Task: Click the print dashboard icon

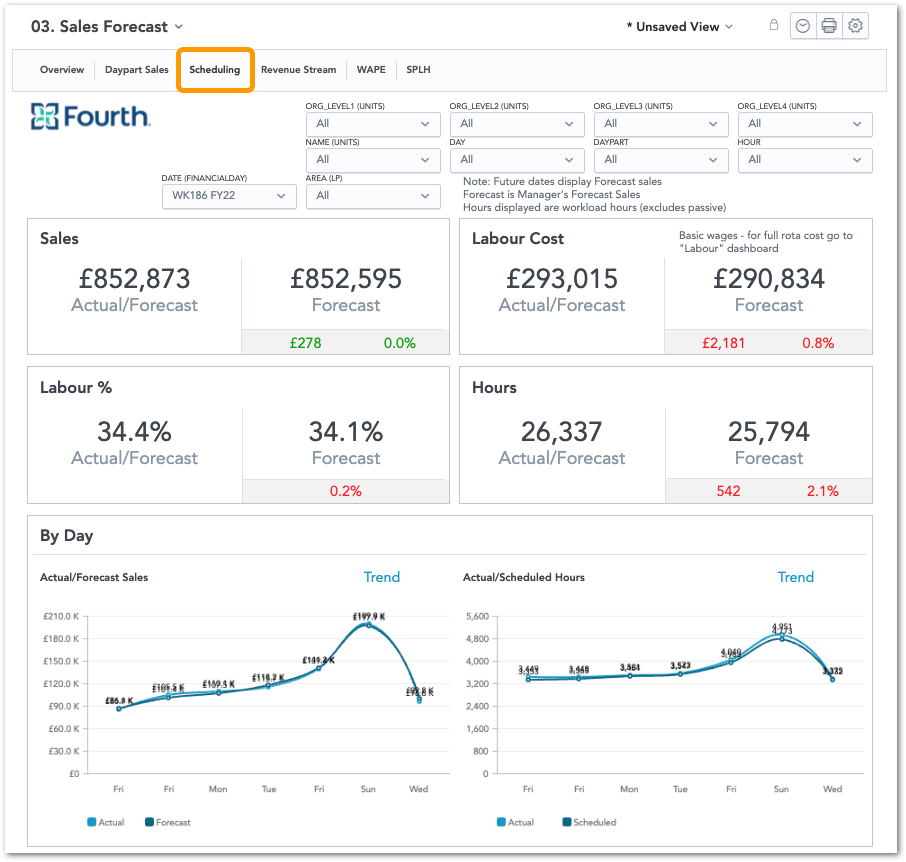Action: click(x=829, y=27)
